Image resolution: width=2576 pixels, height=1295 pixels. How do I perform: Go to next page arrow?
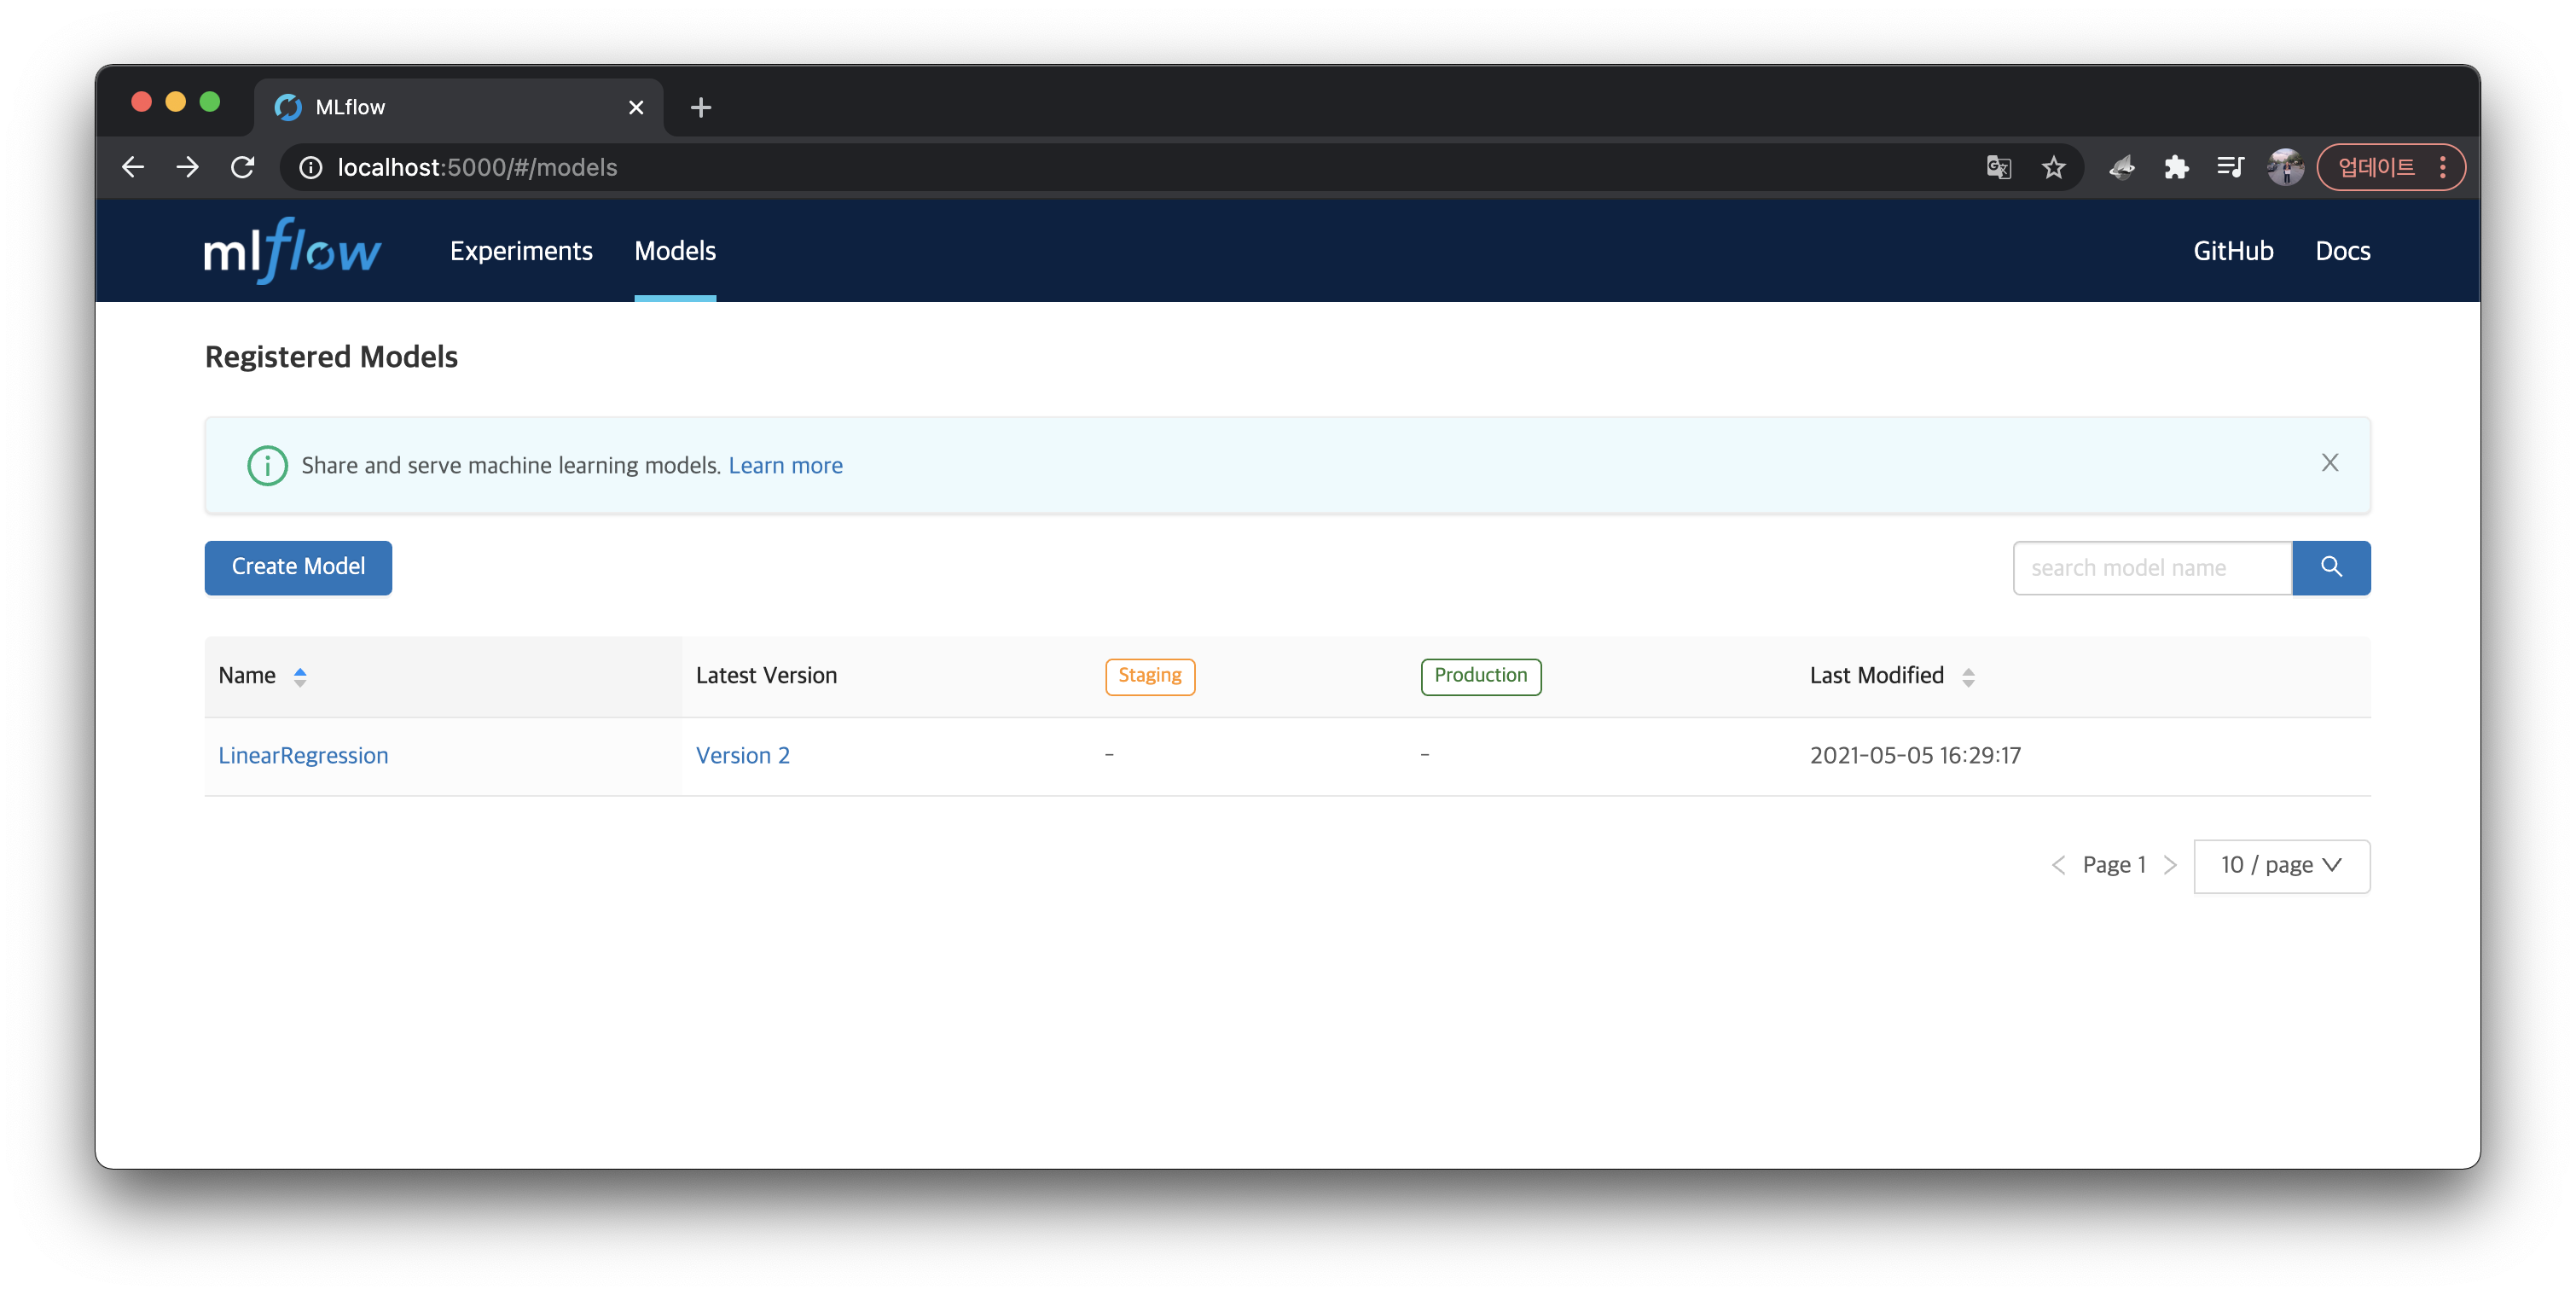point(2169,865)
